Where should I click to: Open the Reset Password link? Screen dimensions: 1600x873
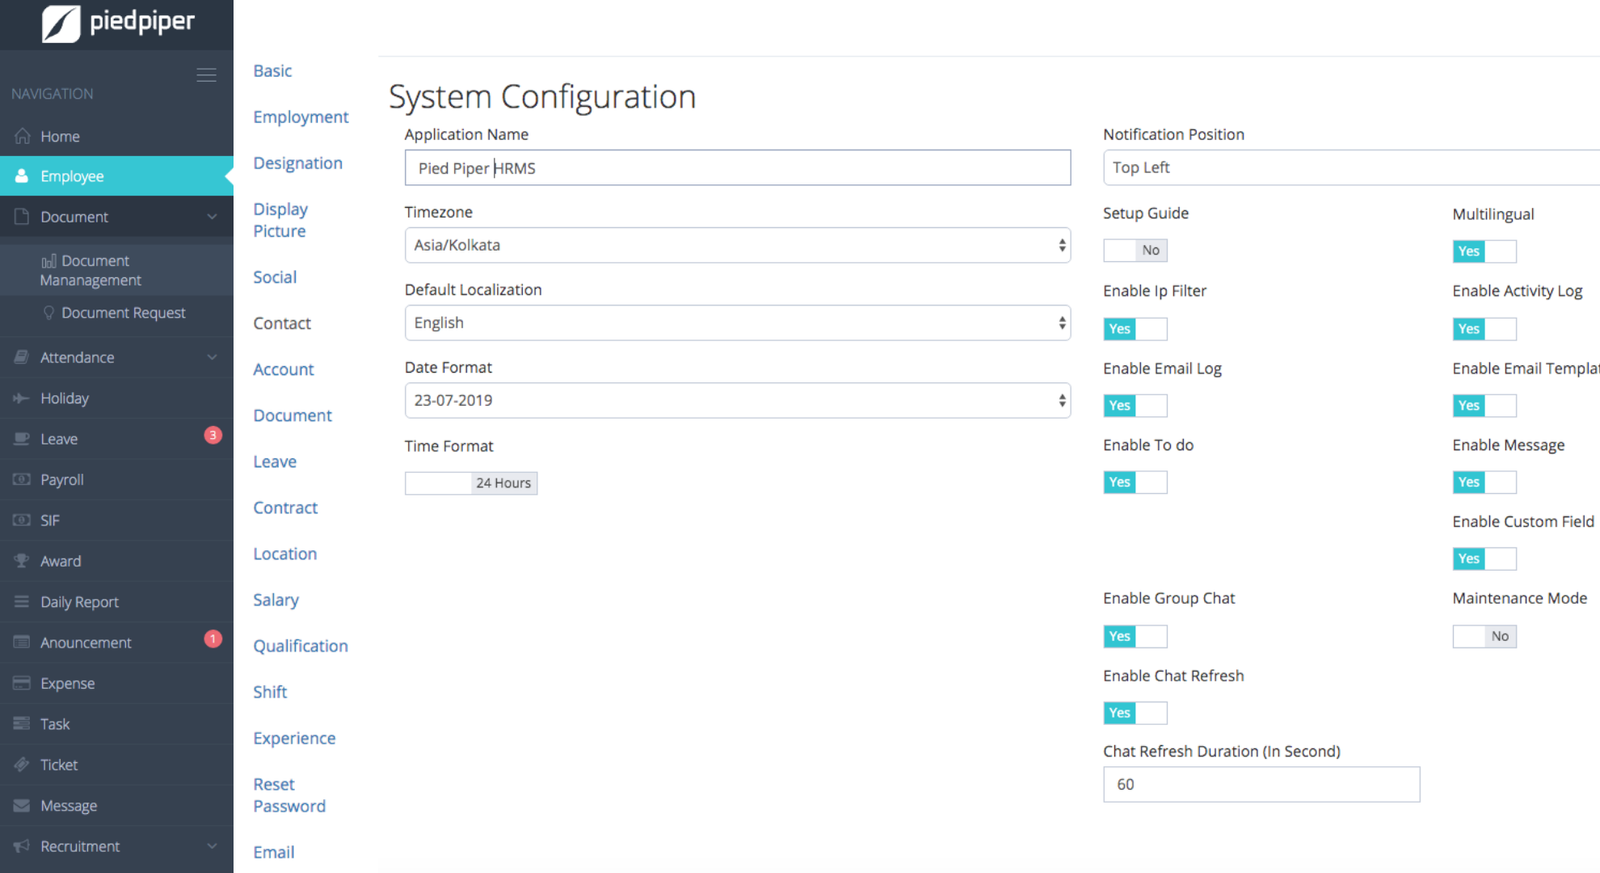(289, 795)
